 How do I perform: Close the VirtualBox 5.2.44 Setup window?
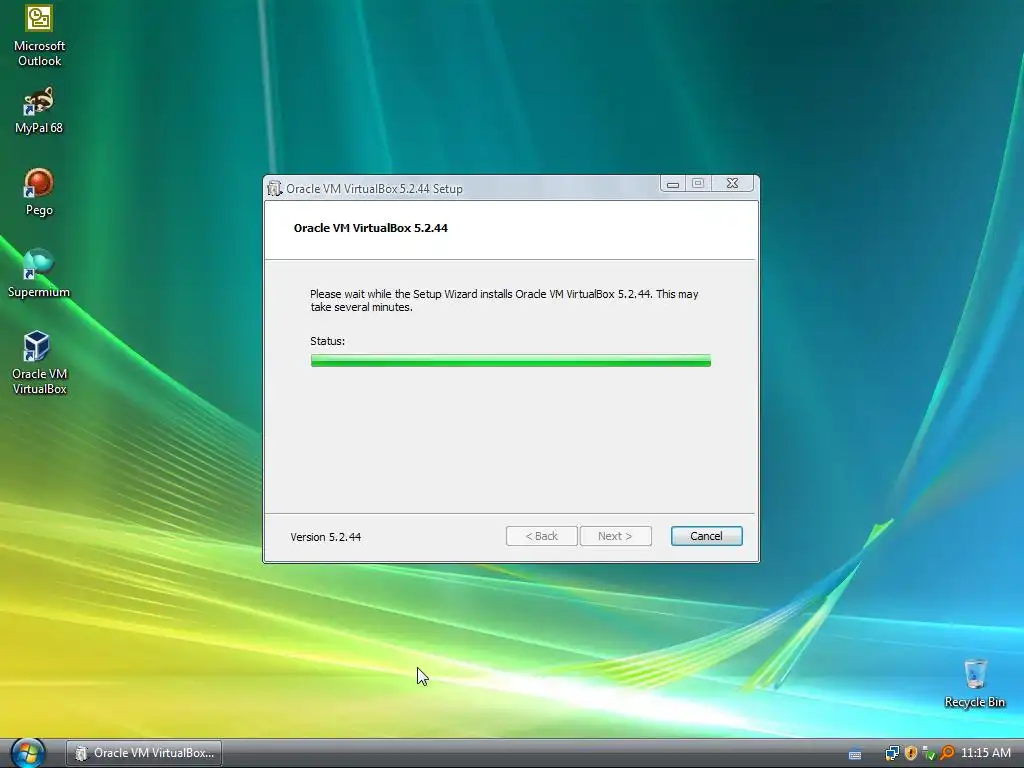(x=732, y=184)
